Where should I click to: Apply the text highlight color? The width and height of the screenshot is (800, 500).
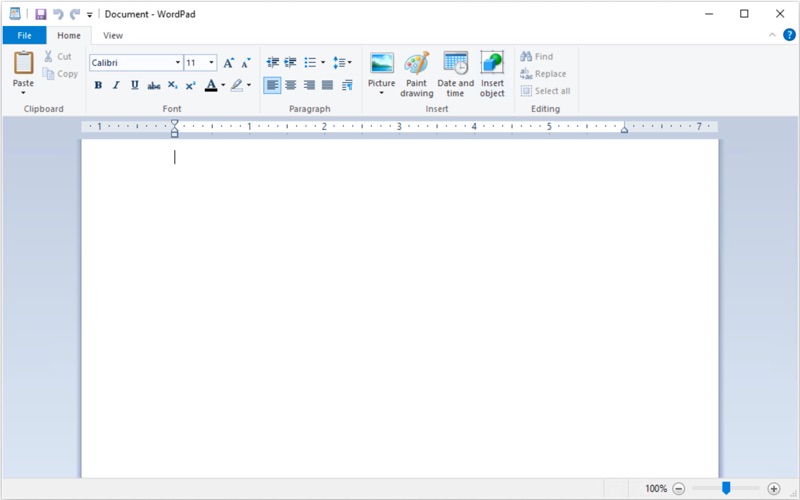pyautogui.click(x=237, y=85)
